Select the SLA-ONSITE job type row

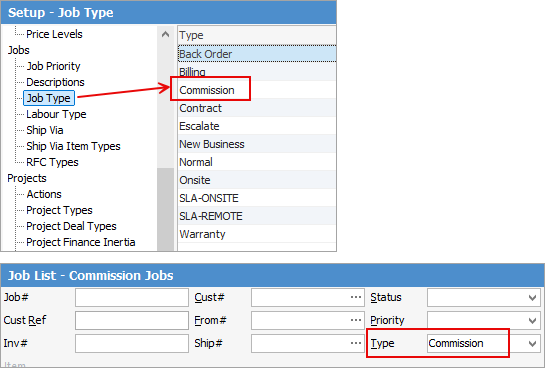[257, 198]
